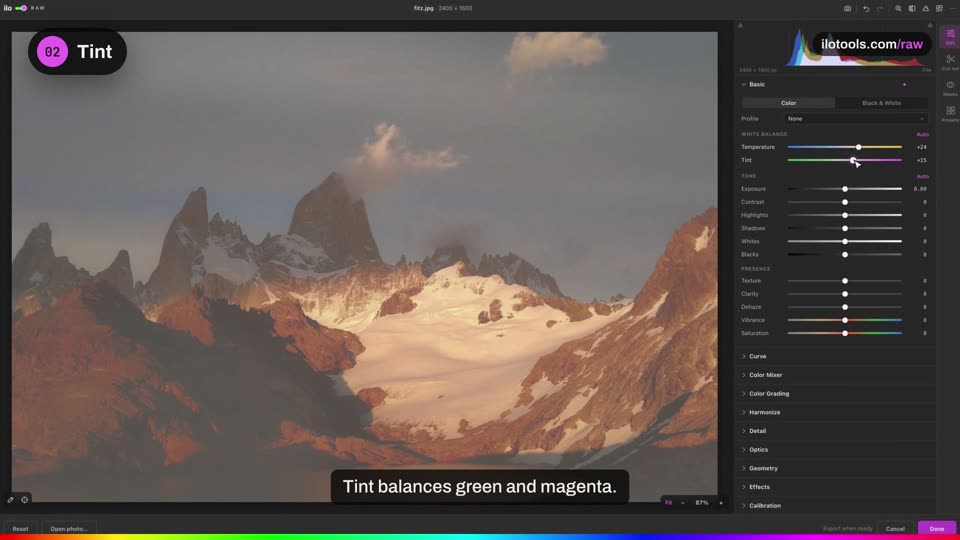Click the mountain photo preview
The image size is (960, 540).
tap(364, 267)
